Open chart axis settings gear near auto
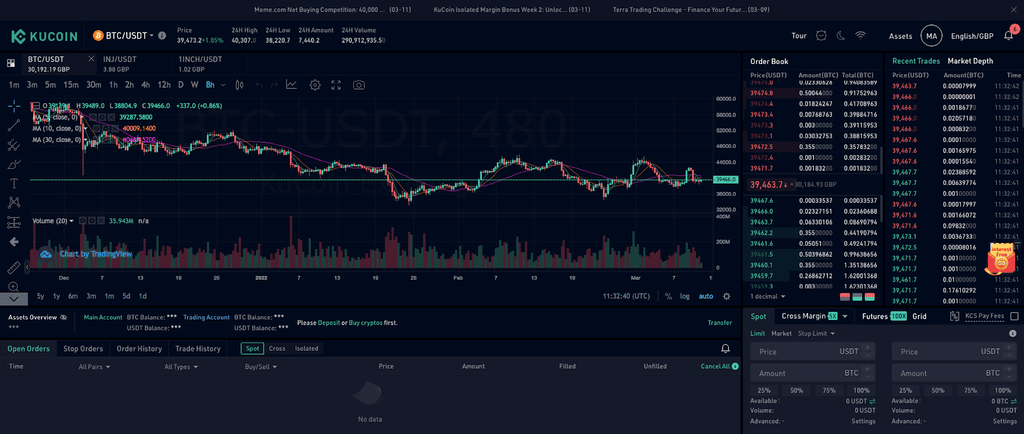 (726, 296)
